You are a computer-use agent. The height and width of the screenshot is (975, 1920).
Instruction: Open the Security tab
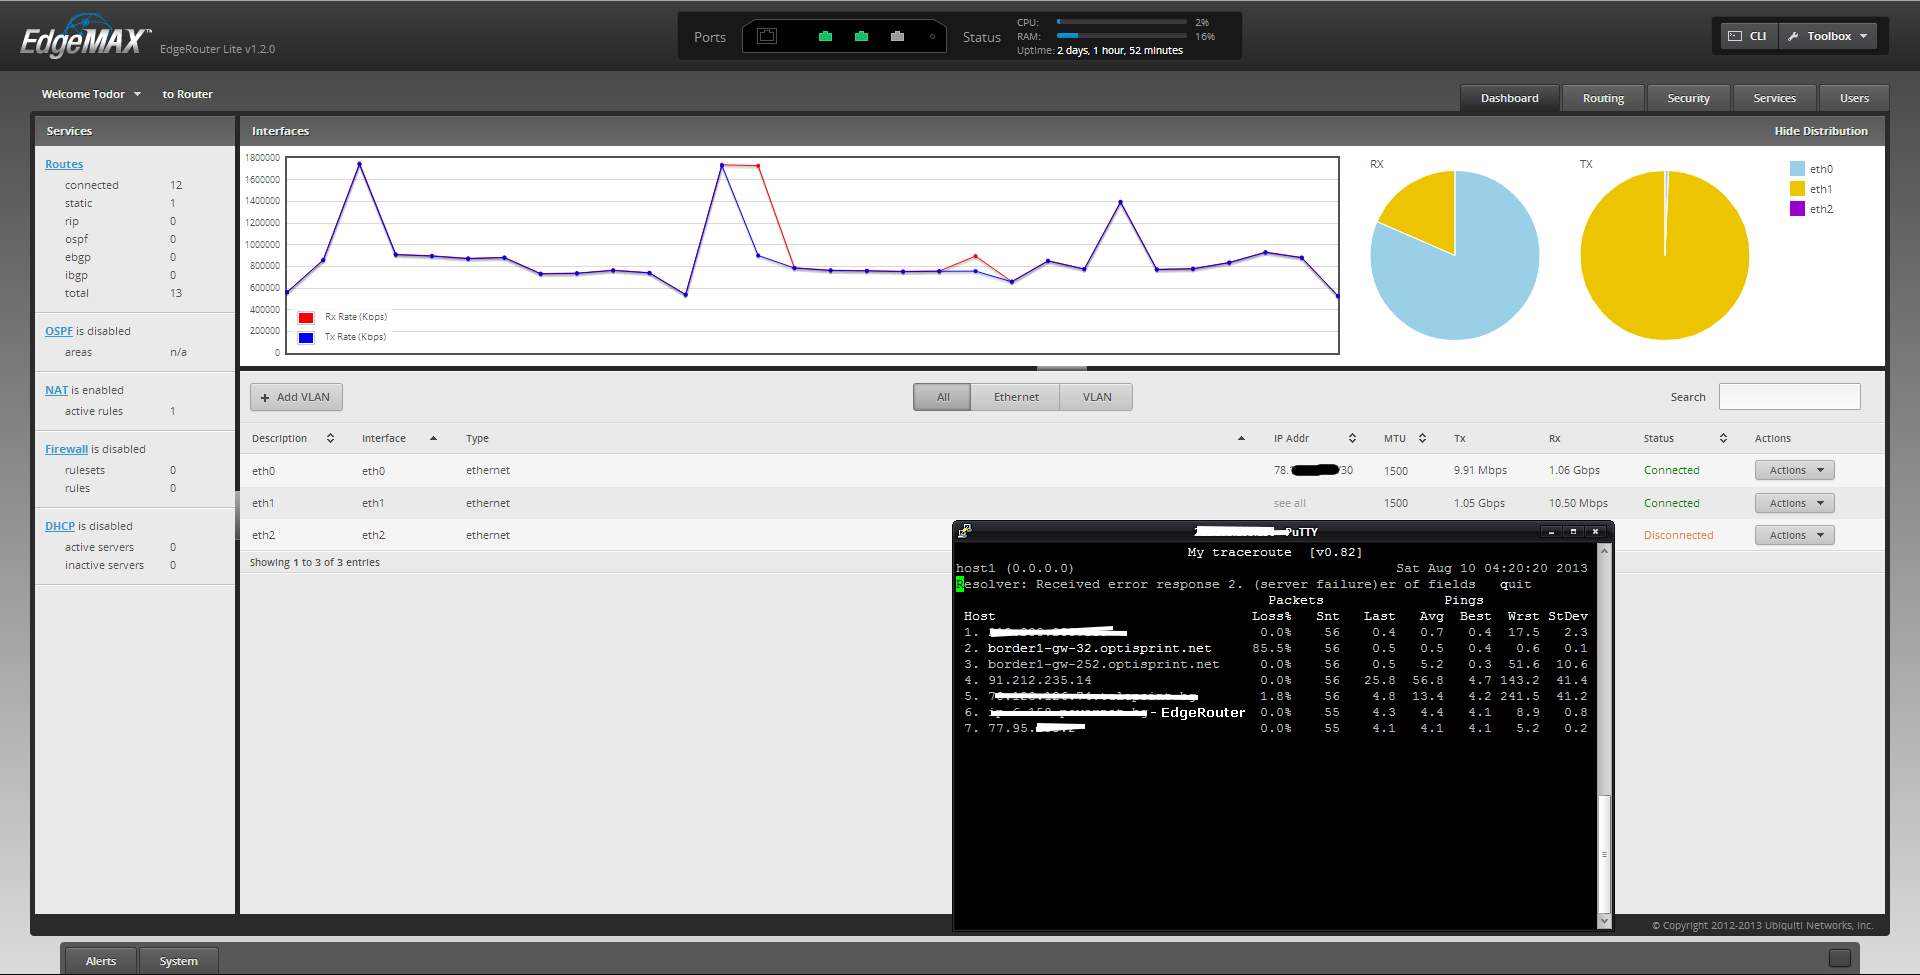[x=1688, y=98]
